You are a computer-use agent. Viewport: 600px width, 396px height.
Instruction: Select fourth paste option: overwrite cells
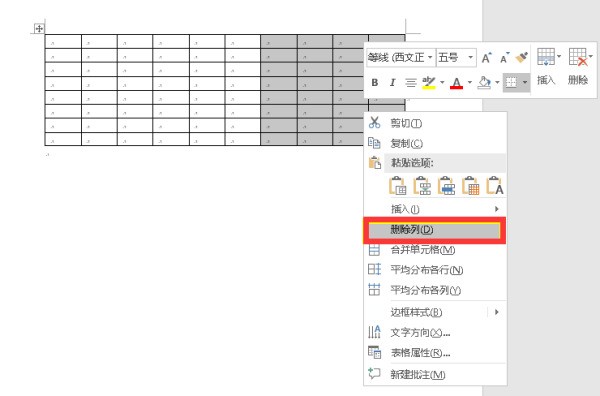coord(471,186)
